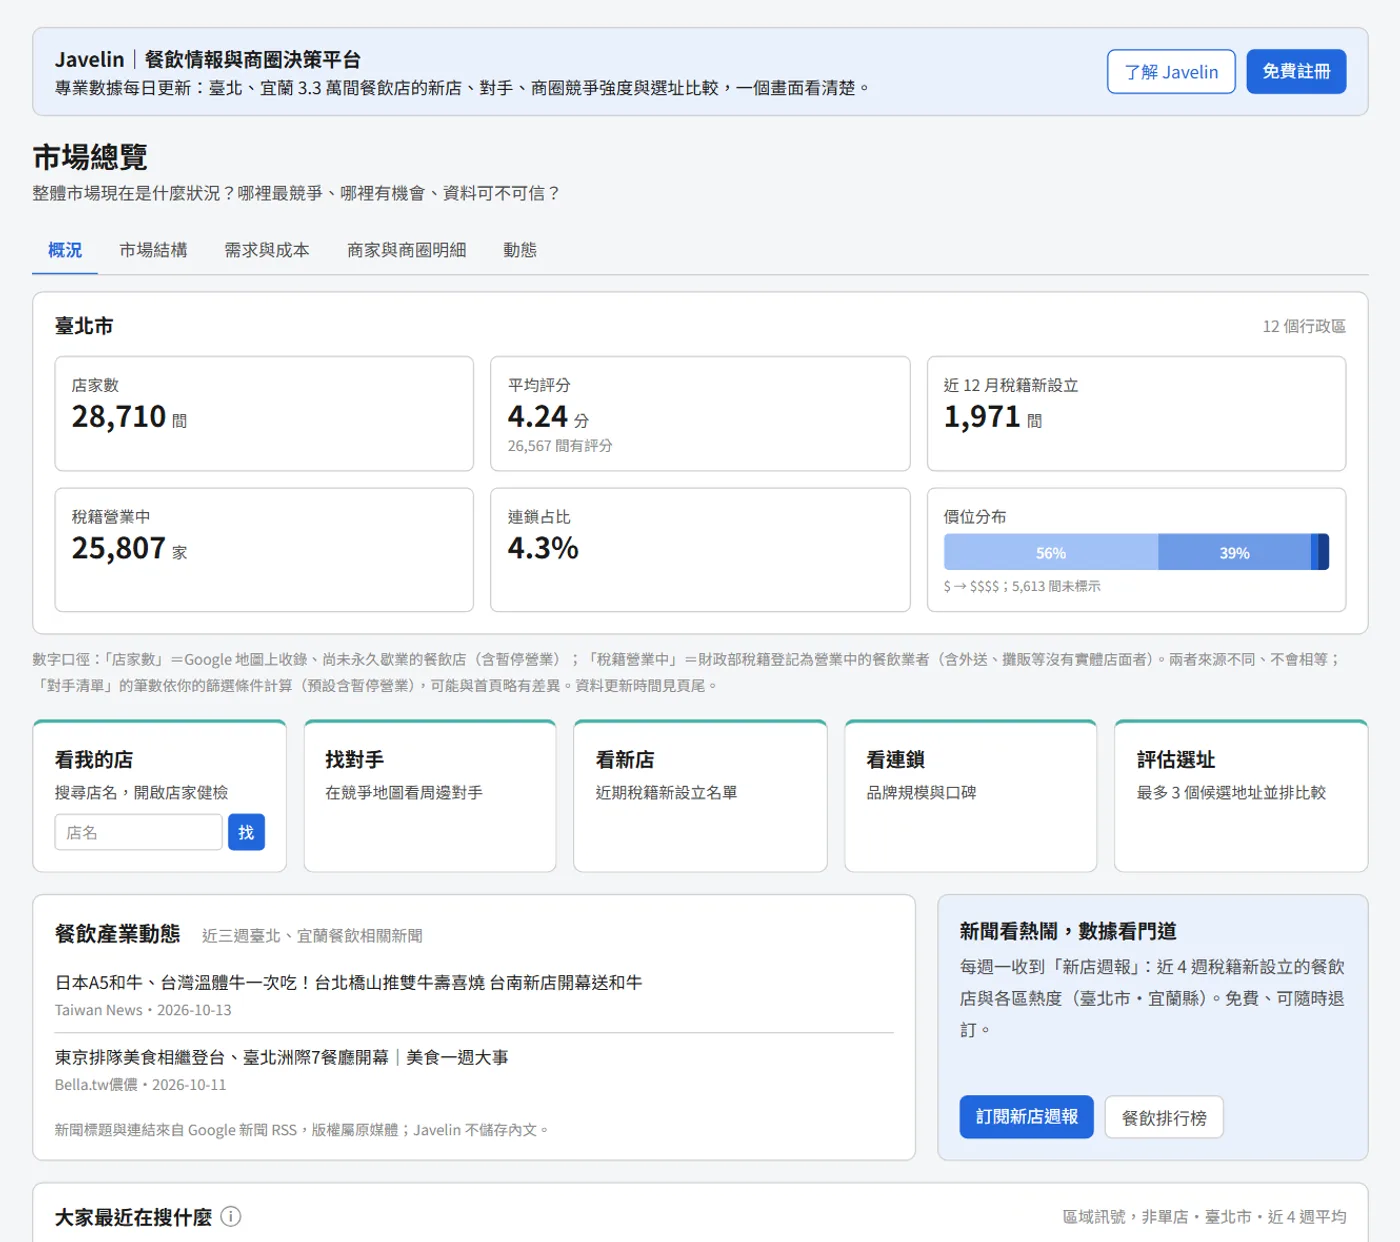Screen dimensions: 1400x1242
Task: Open the 需求與成本 tab
Action: (x=267, y=250)
